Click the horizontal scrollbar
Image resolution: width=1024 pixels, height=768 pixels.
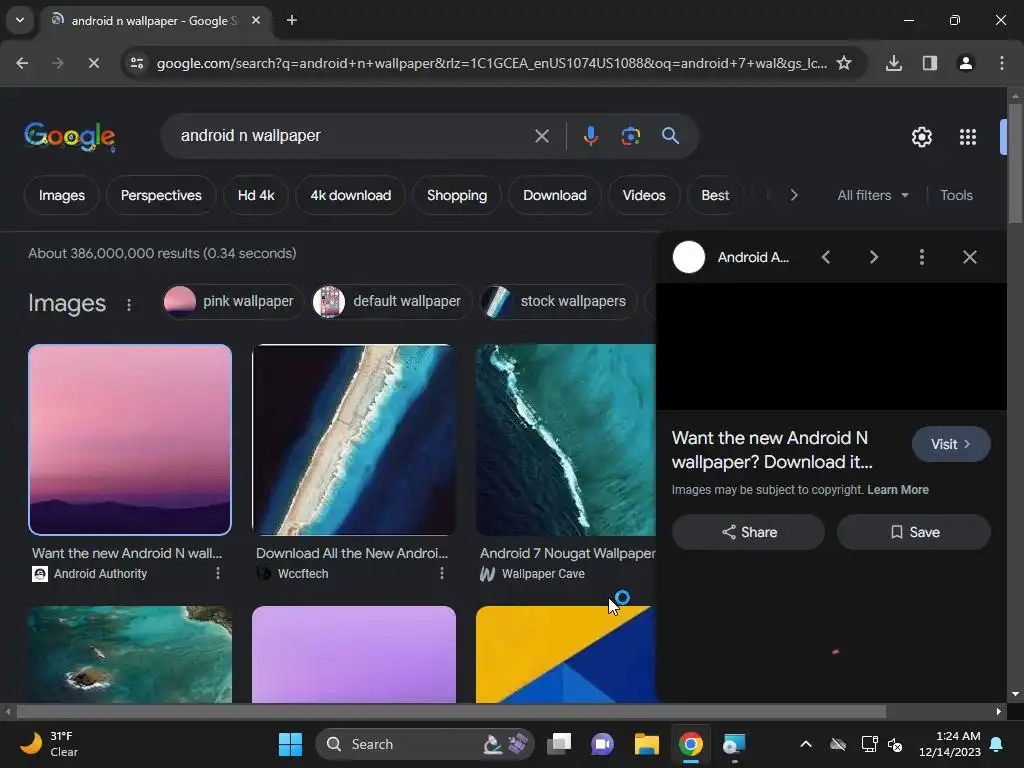click(x=451, y=712)
